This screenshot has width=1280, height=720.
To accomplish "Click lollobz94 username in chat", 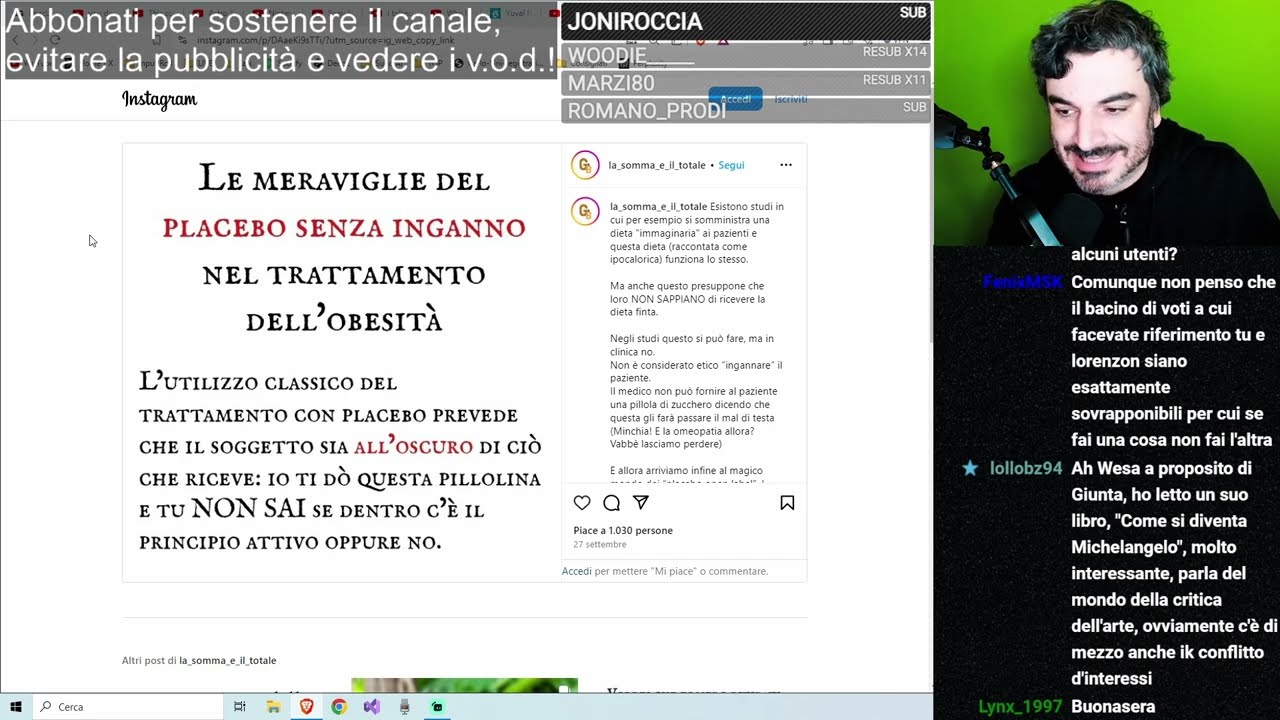I will click(x=1026, y=468).
